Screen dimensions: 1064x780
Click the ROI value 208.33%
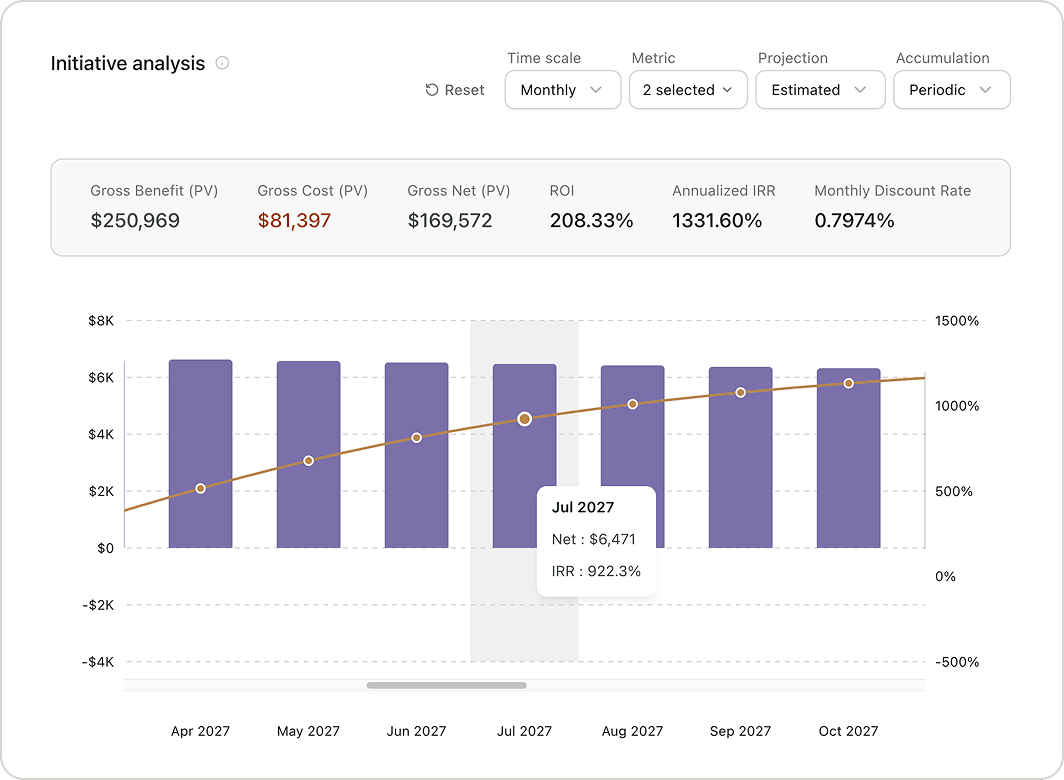[x=591, y=221]
